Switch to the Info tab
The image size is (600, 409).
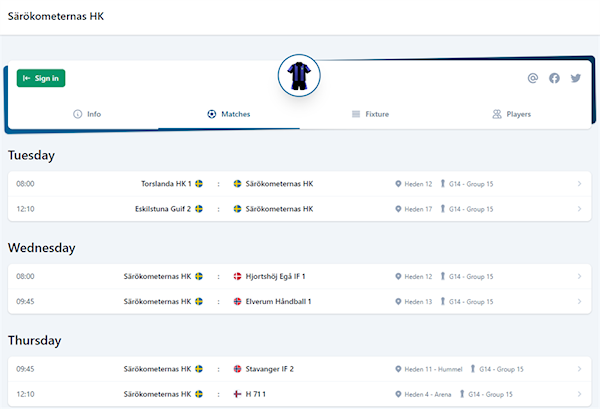(87, 114)
